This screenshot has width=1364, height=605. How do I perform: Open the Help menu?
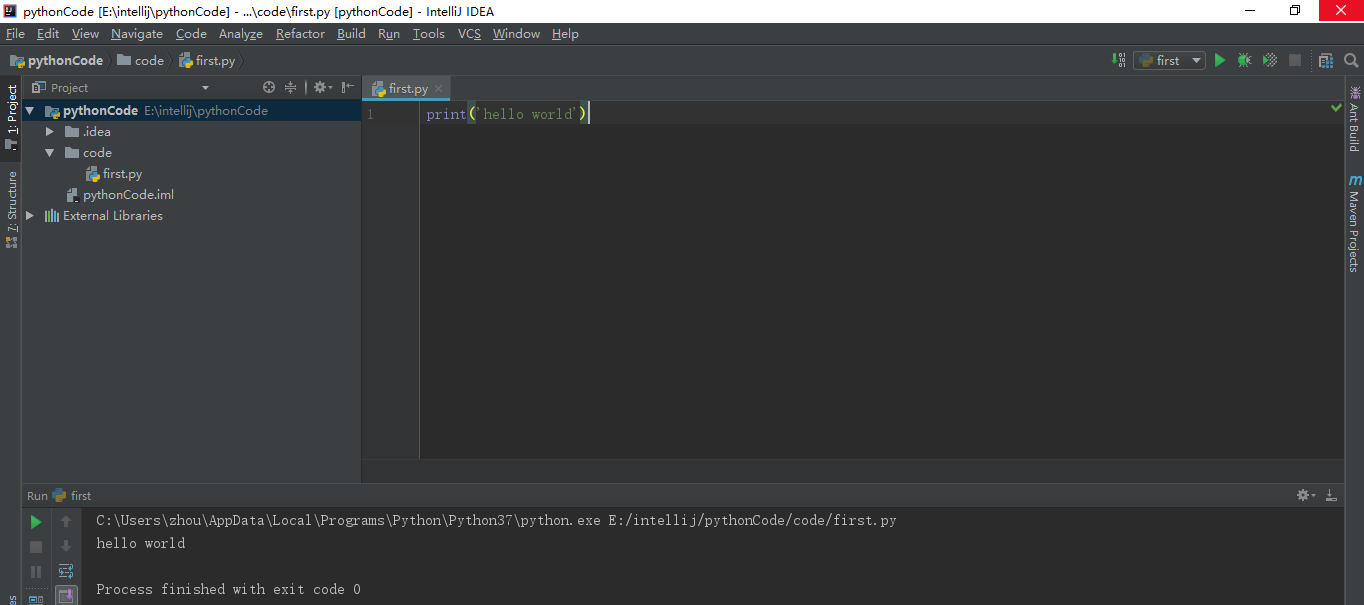[x=565, y=33]
